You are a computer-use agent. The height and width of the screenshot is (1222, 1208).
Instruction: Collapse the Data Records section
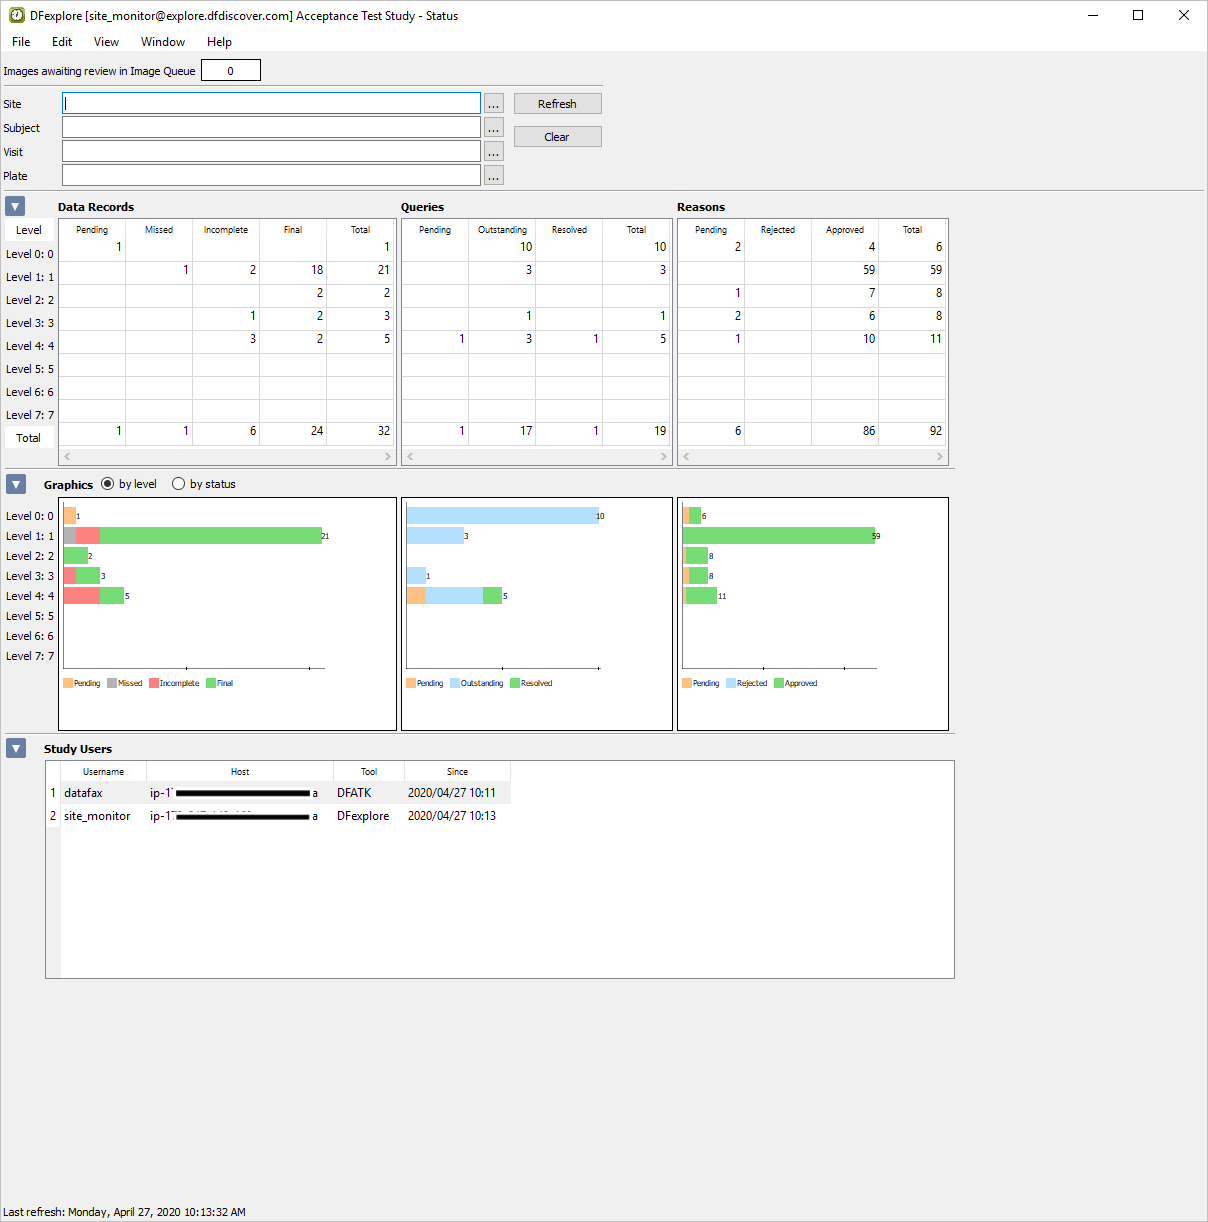(x=15, y=207)
